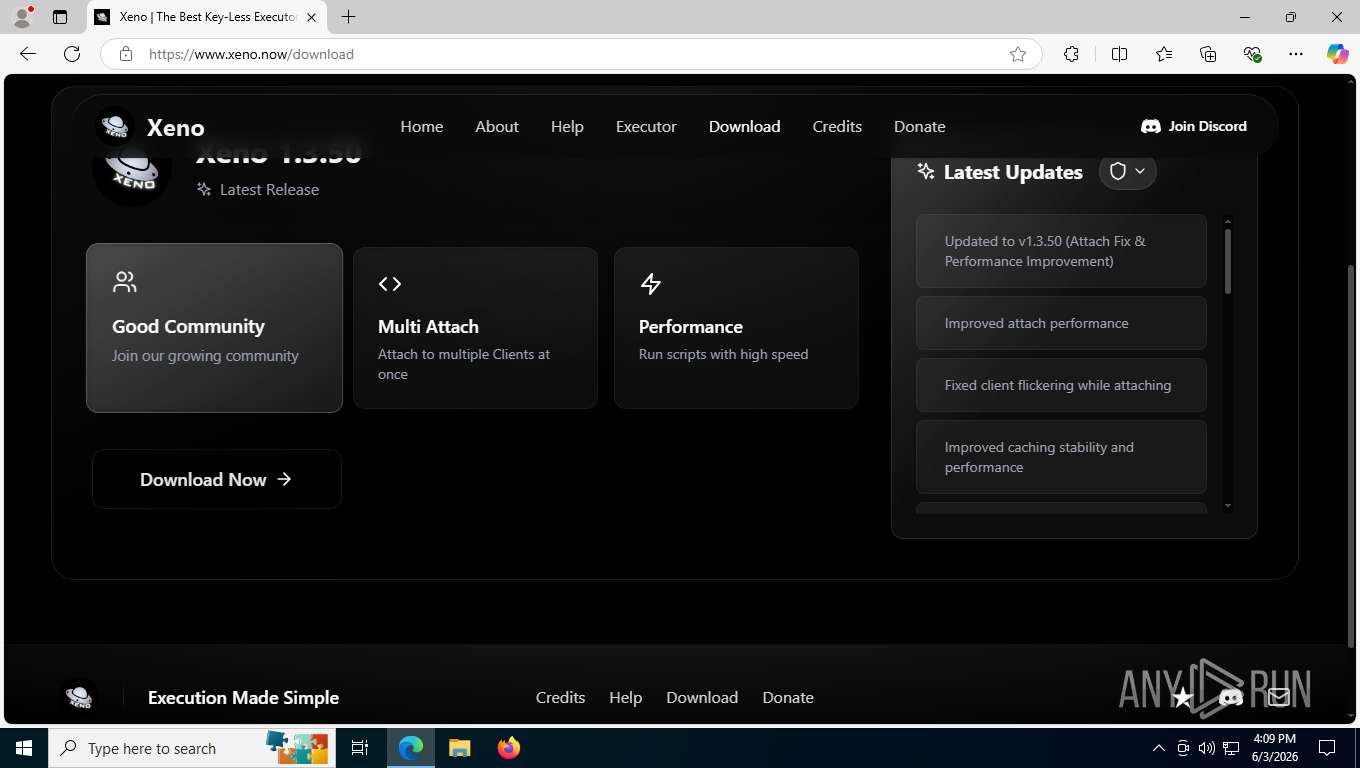Open Copilot sidebar icon

(1337, 54)
